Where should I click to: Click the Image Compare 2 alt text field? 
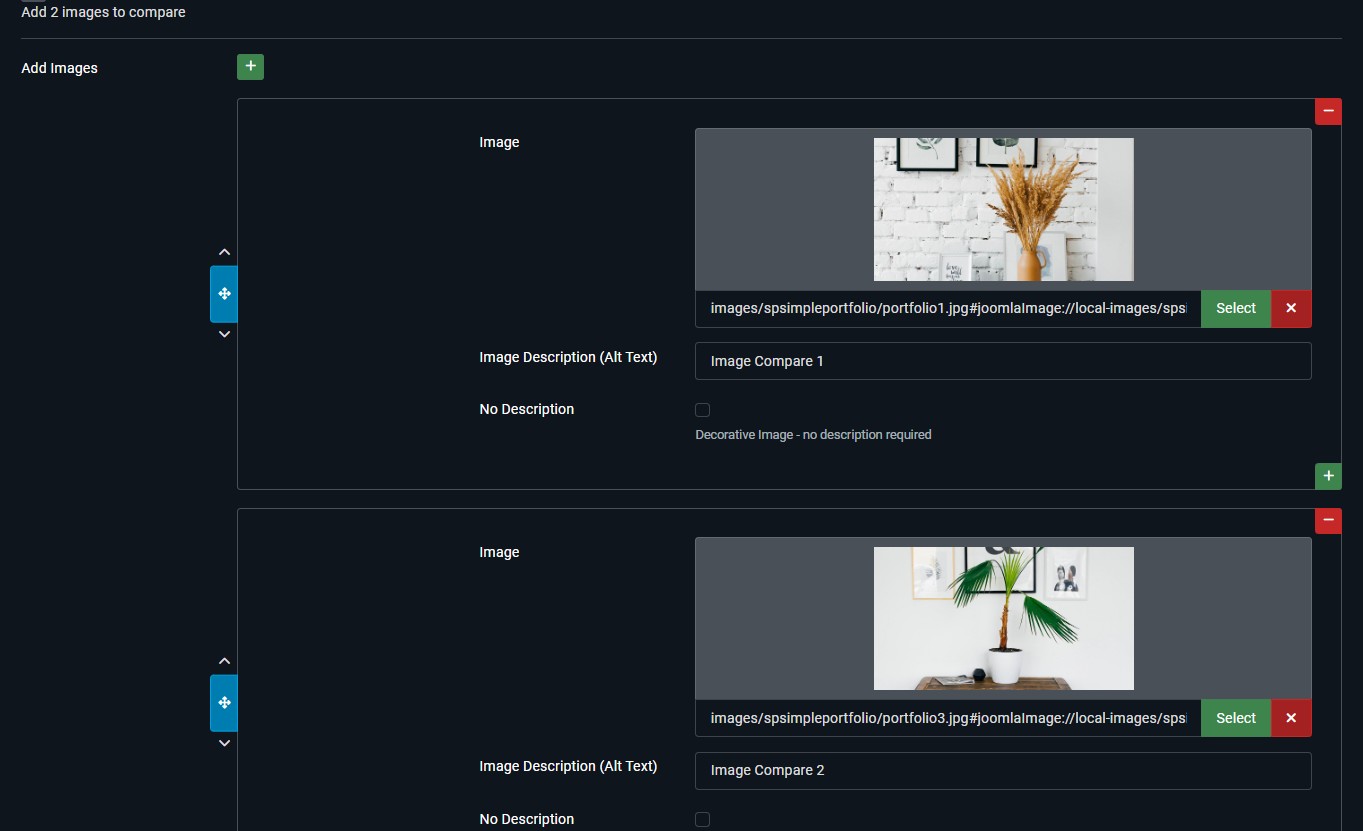pyautogui.click(x=1002, y=770)
